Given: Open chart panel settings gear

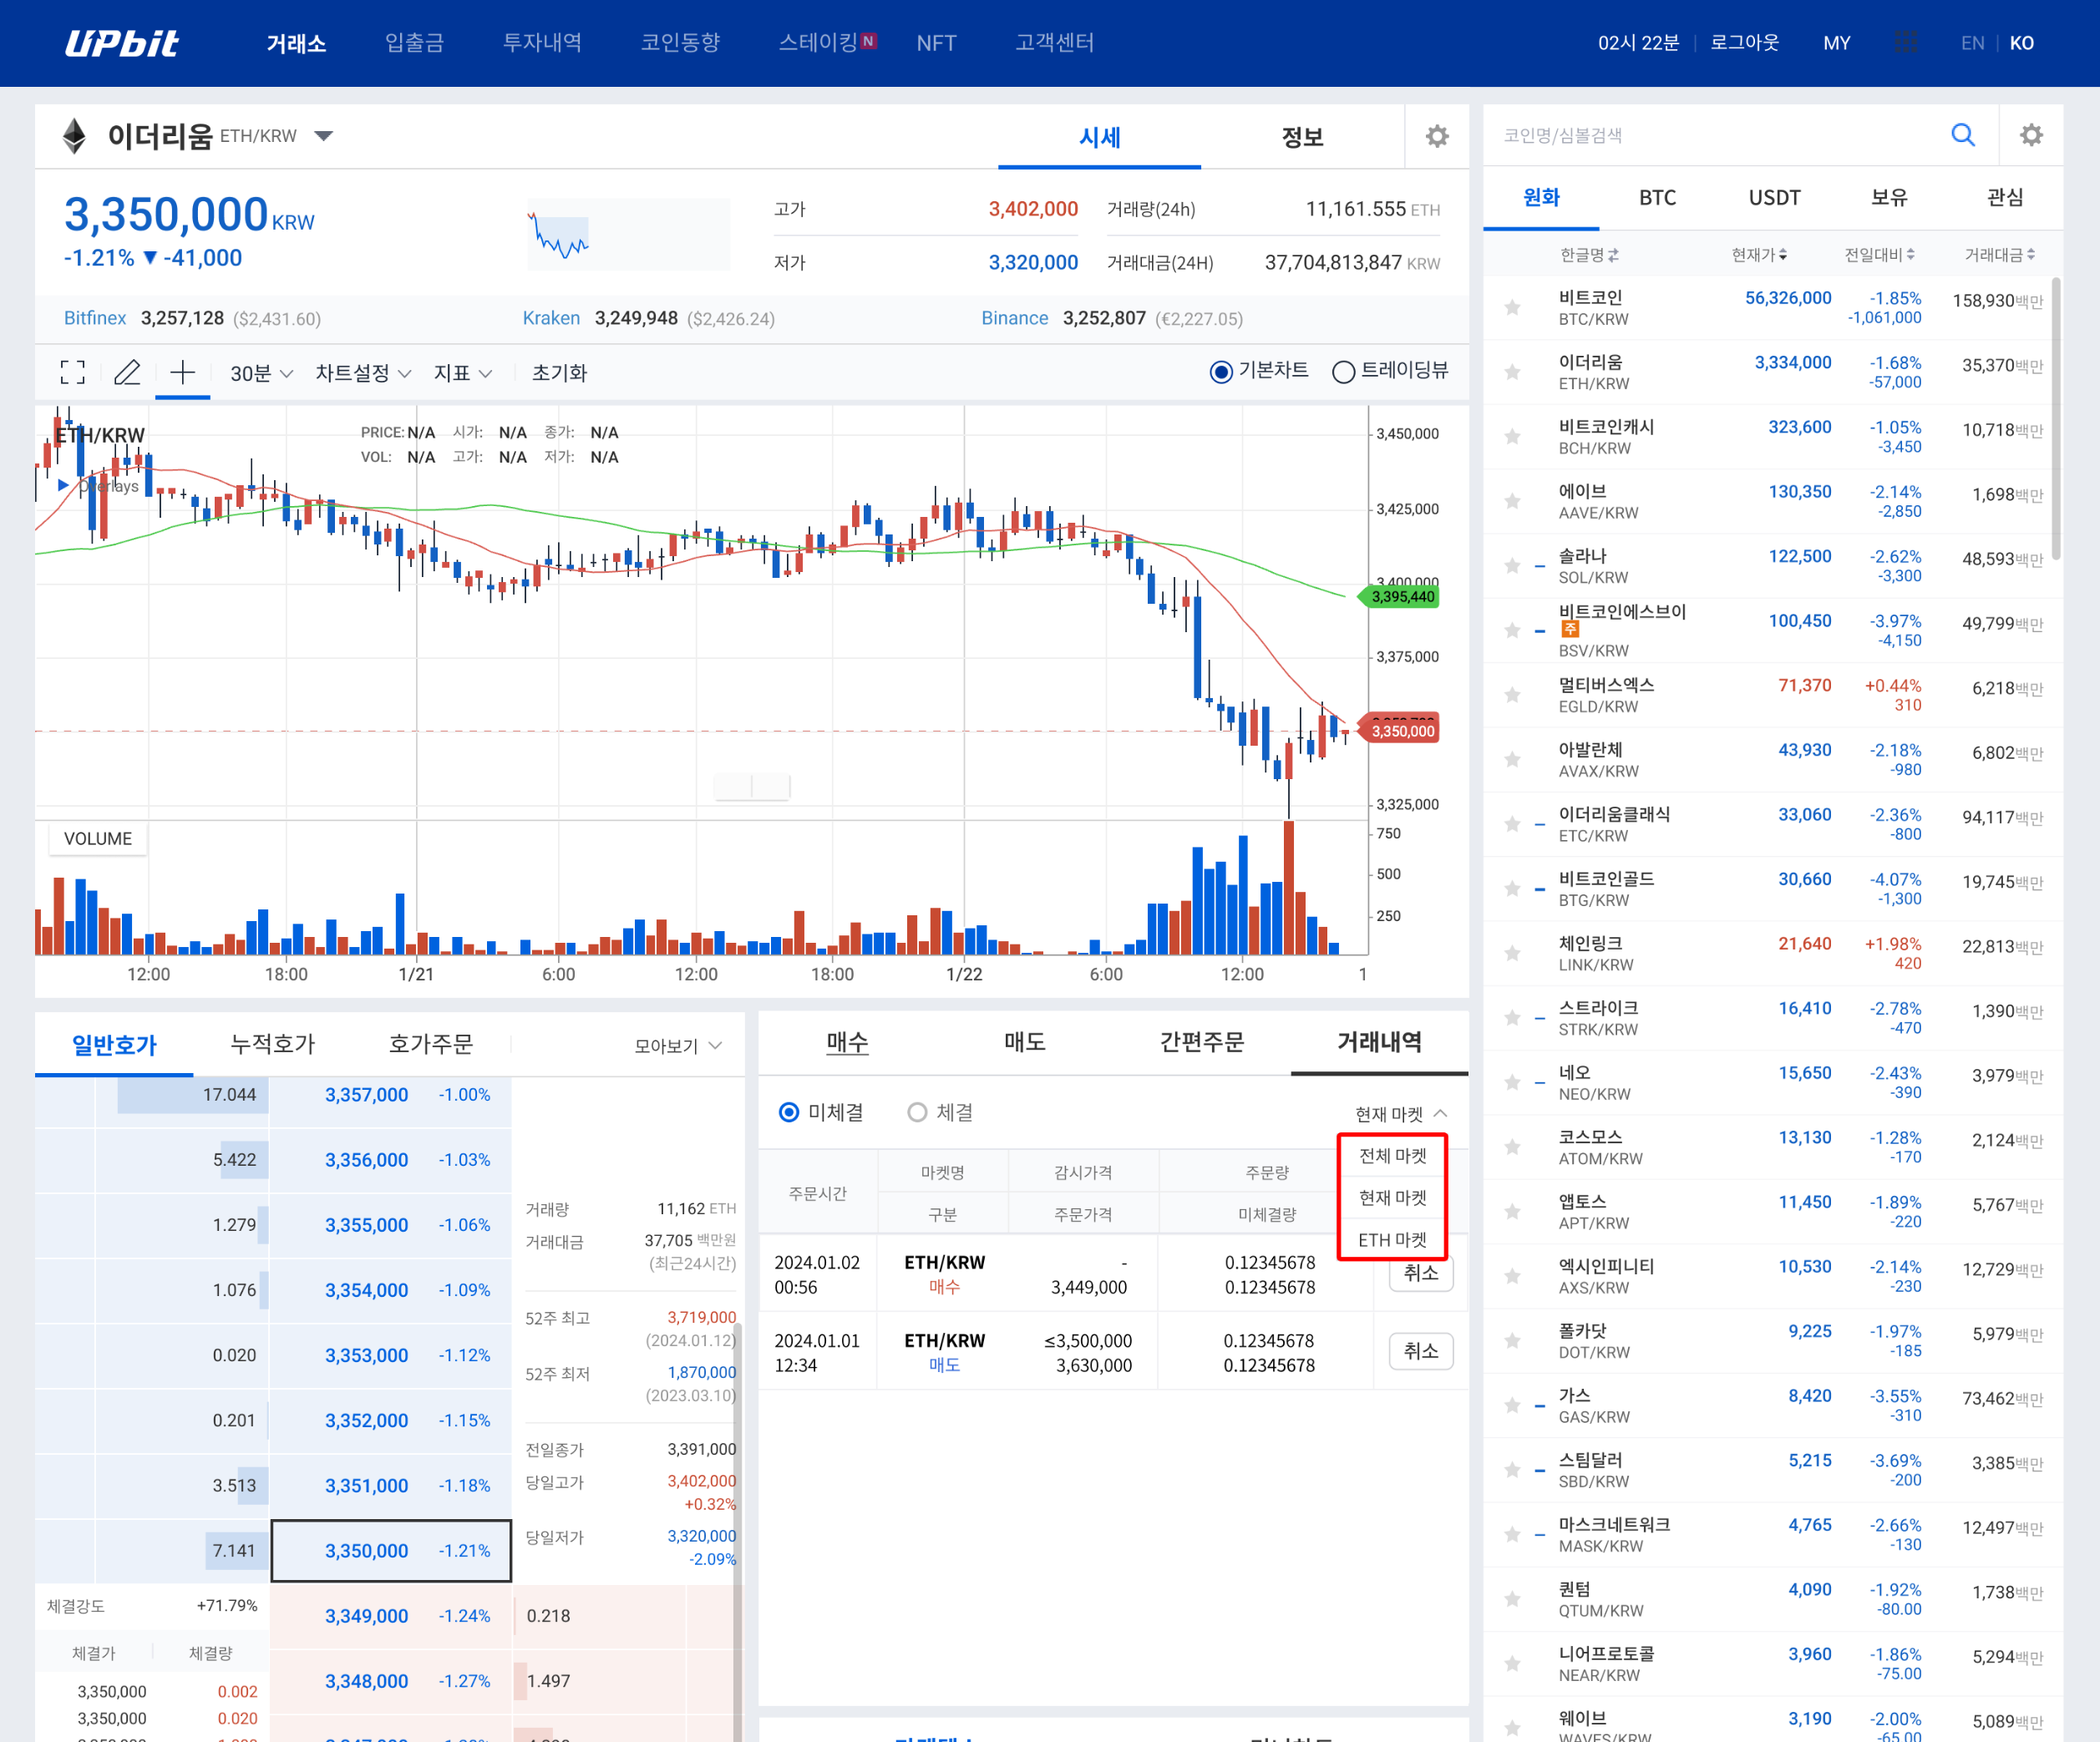Looking at the screenshot, I should pos(1437,136).
